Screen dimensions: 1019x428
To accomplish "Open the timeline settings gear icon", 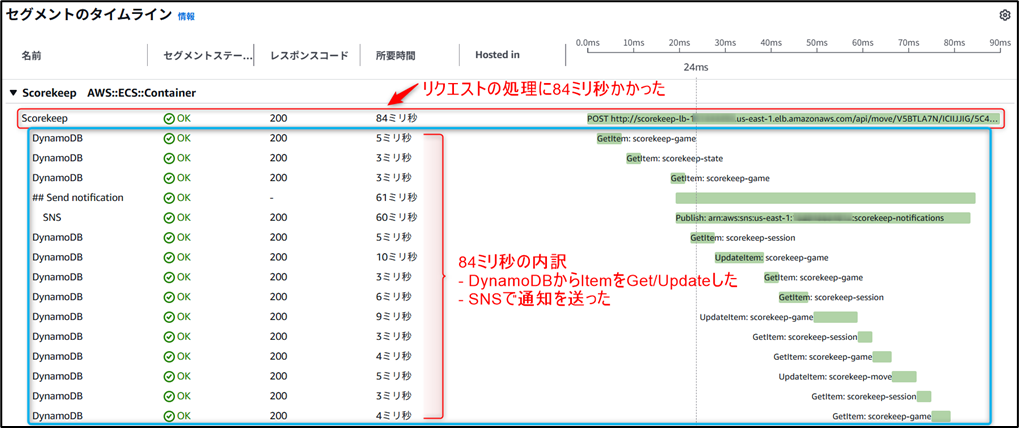I will pyautogui.click(x=1004, y=16).
